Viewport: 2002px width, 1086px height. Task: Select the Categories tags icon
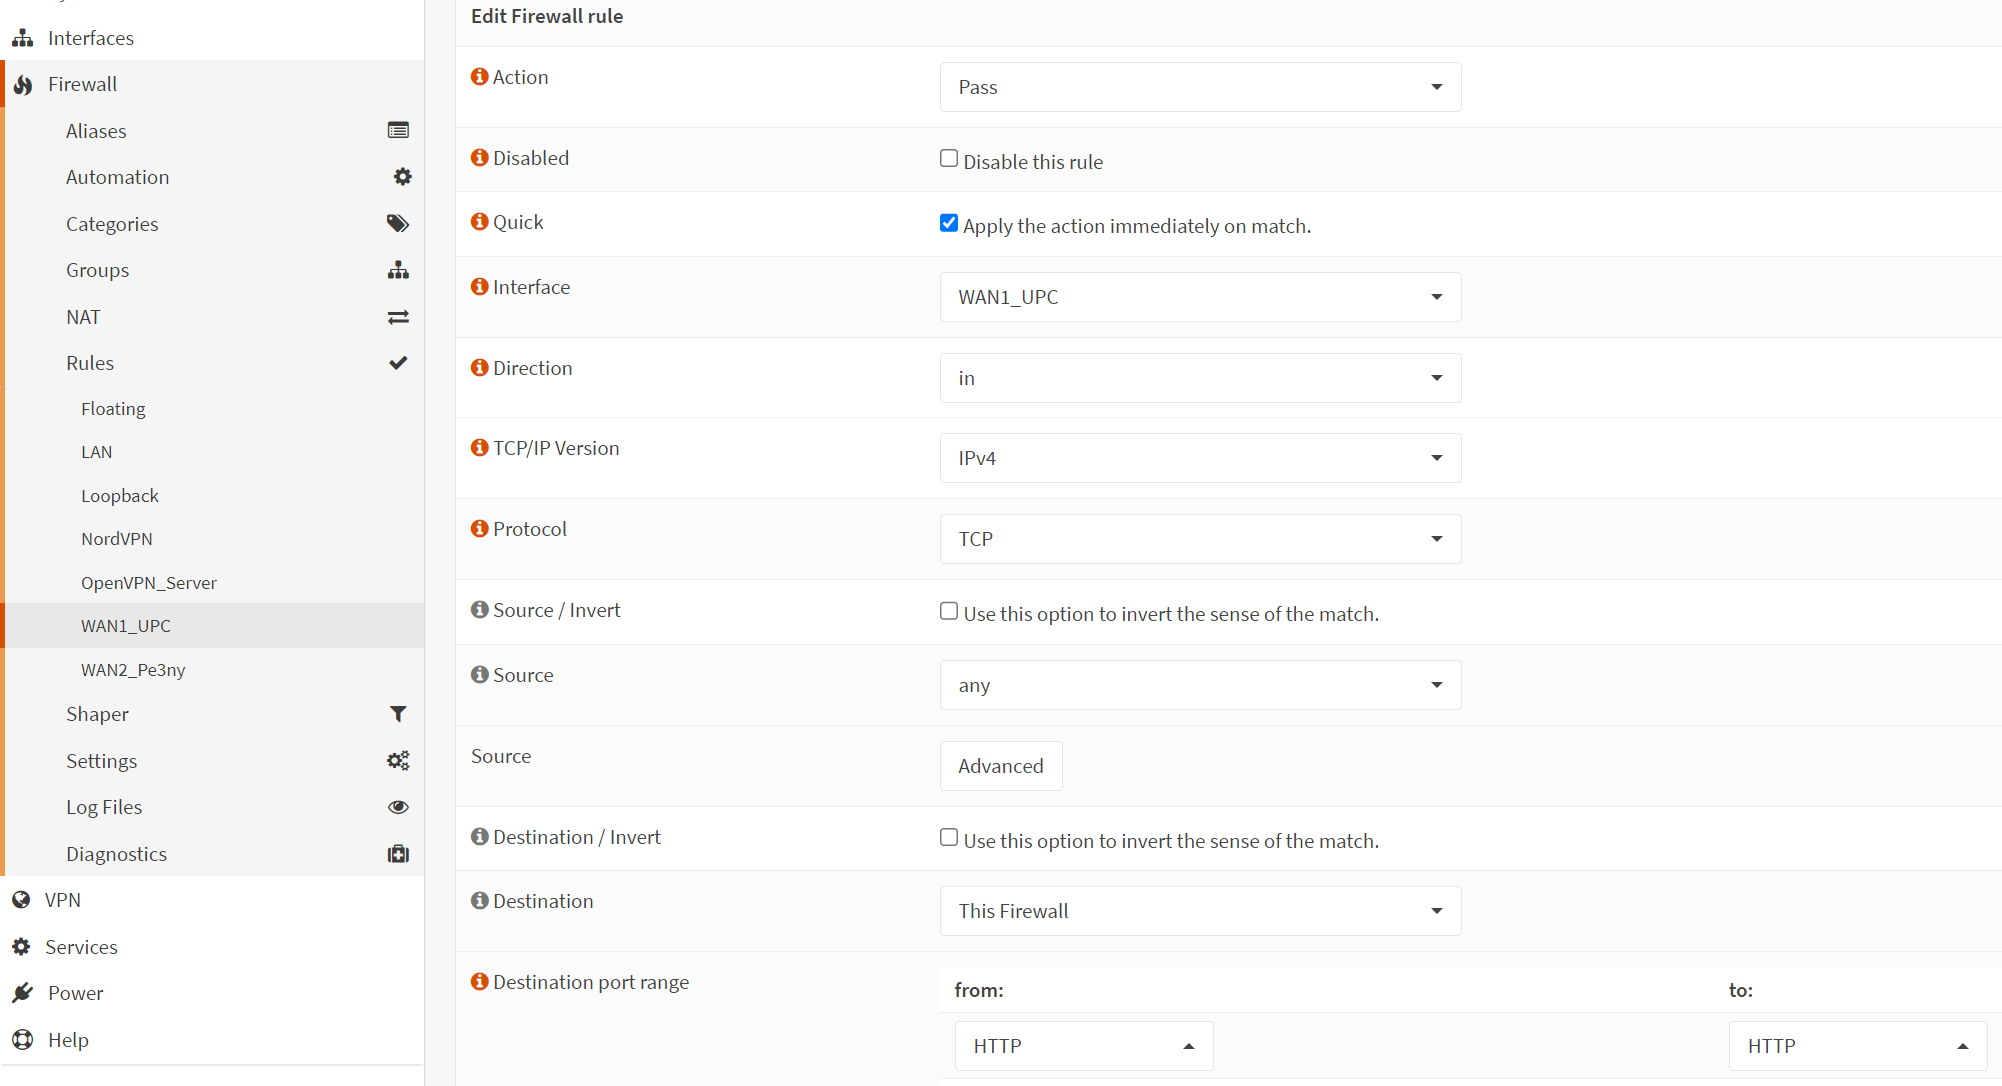397,223
